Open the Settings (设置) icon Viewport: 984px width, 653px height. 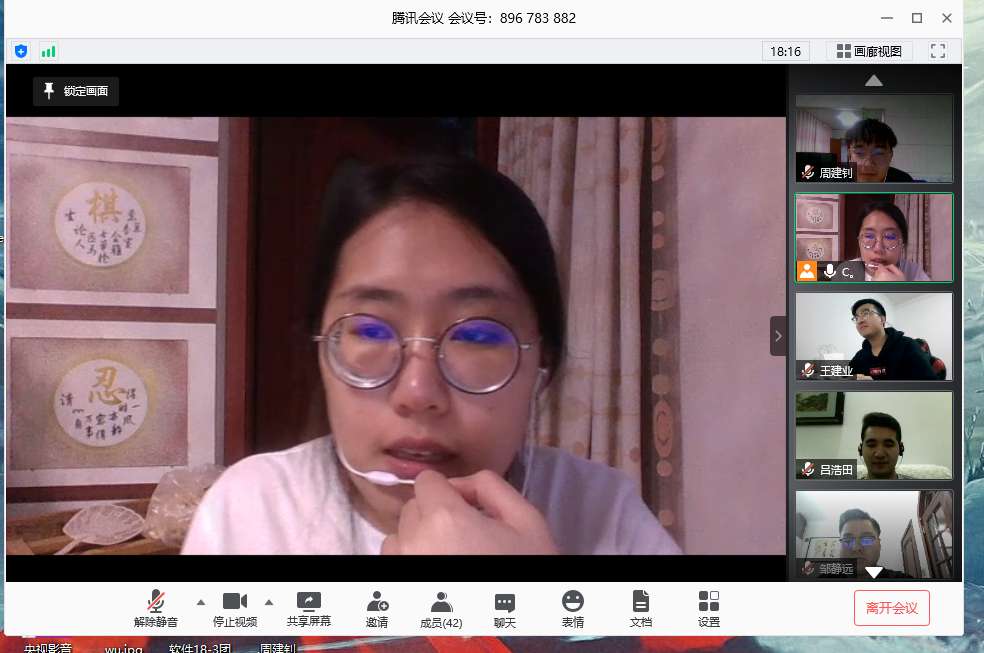pyautogui.click(x=709, y=608)
